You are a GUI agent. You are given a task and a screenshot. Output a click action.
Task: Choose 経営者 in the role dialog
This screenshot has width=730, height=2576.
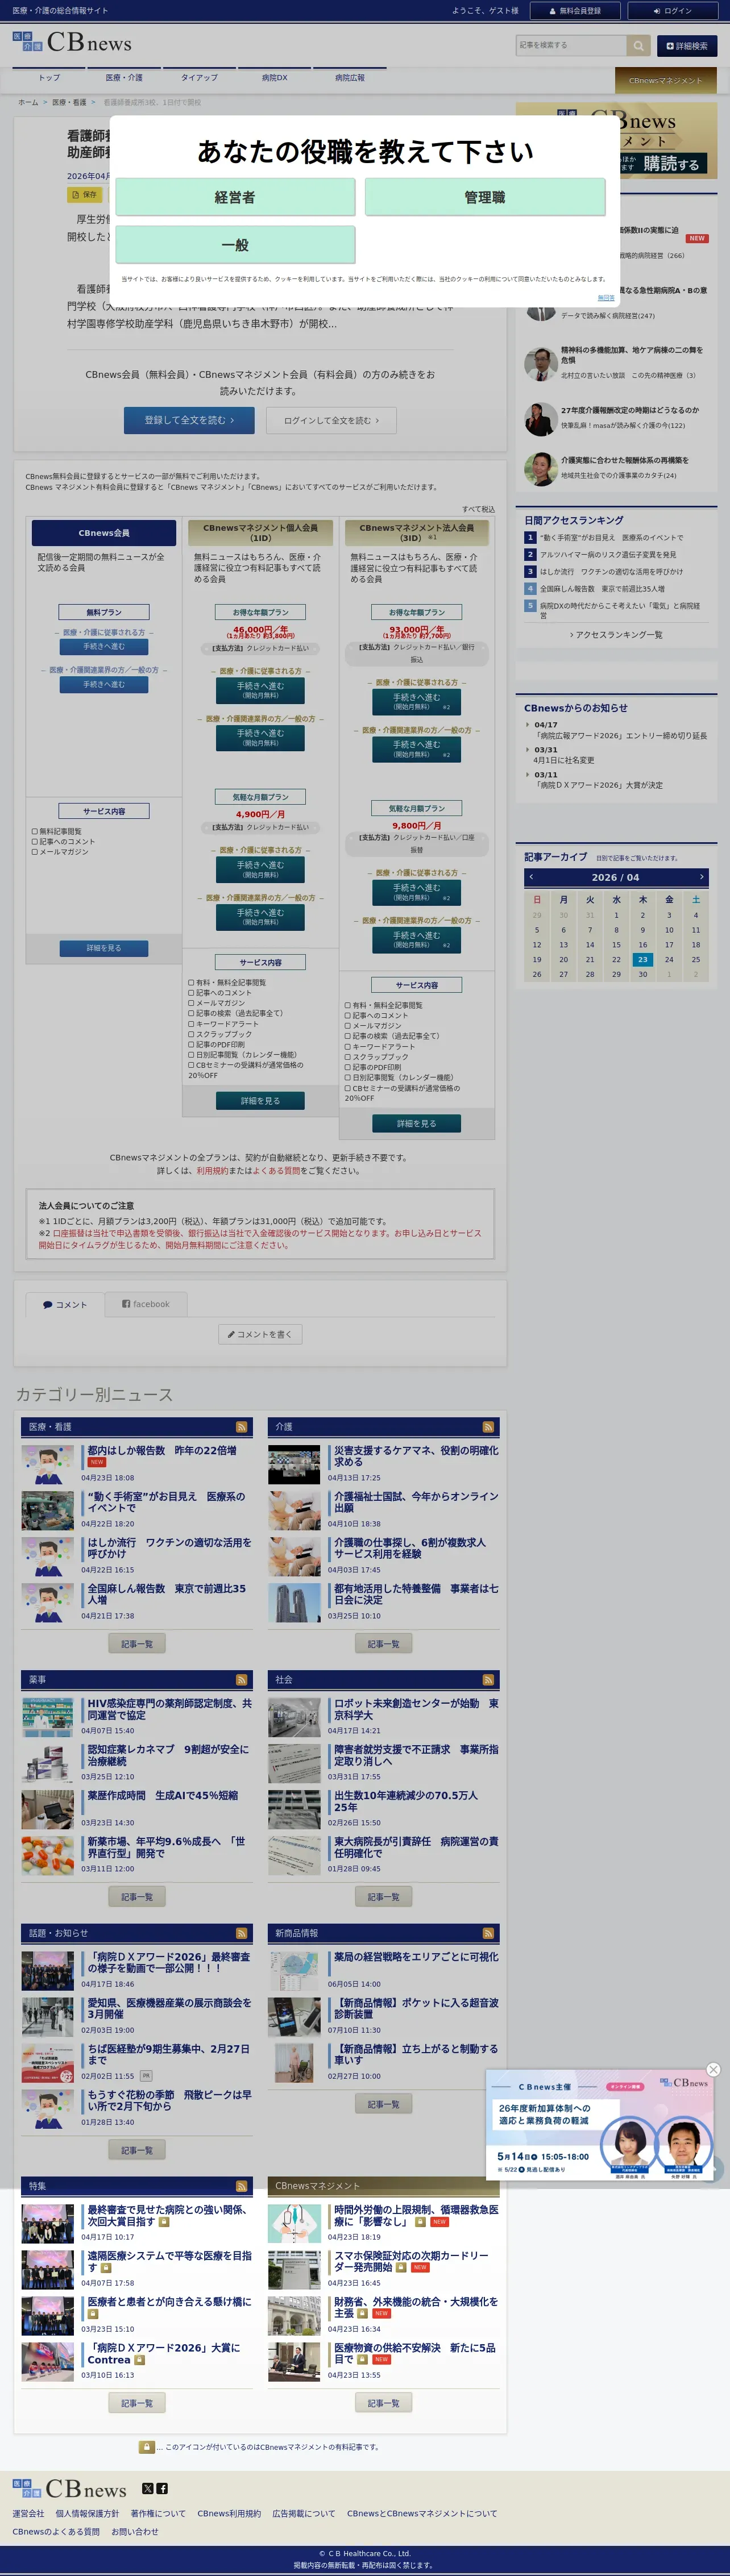[235, 197]
